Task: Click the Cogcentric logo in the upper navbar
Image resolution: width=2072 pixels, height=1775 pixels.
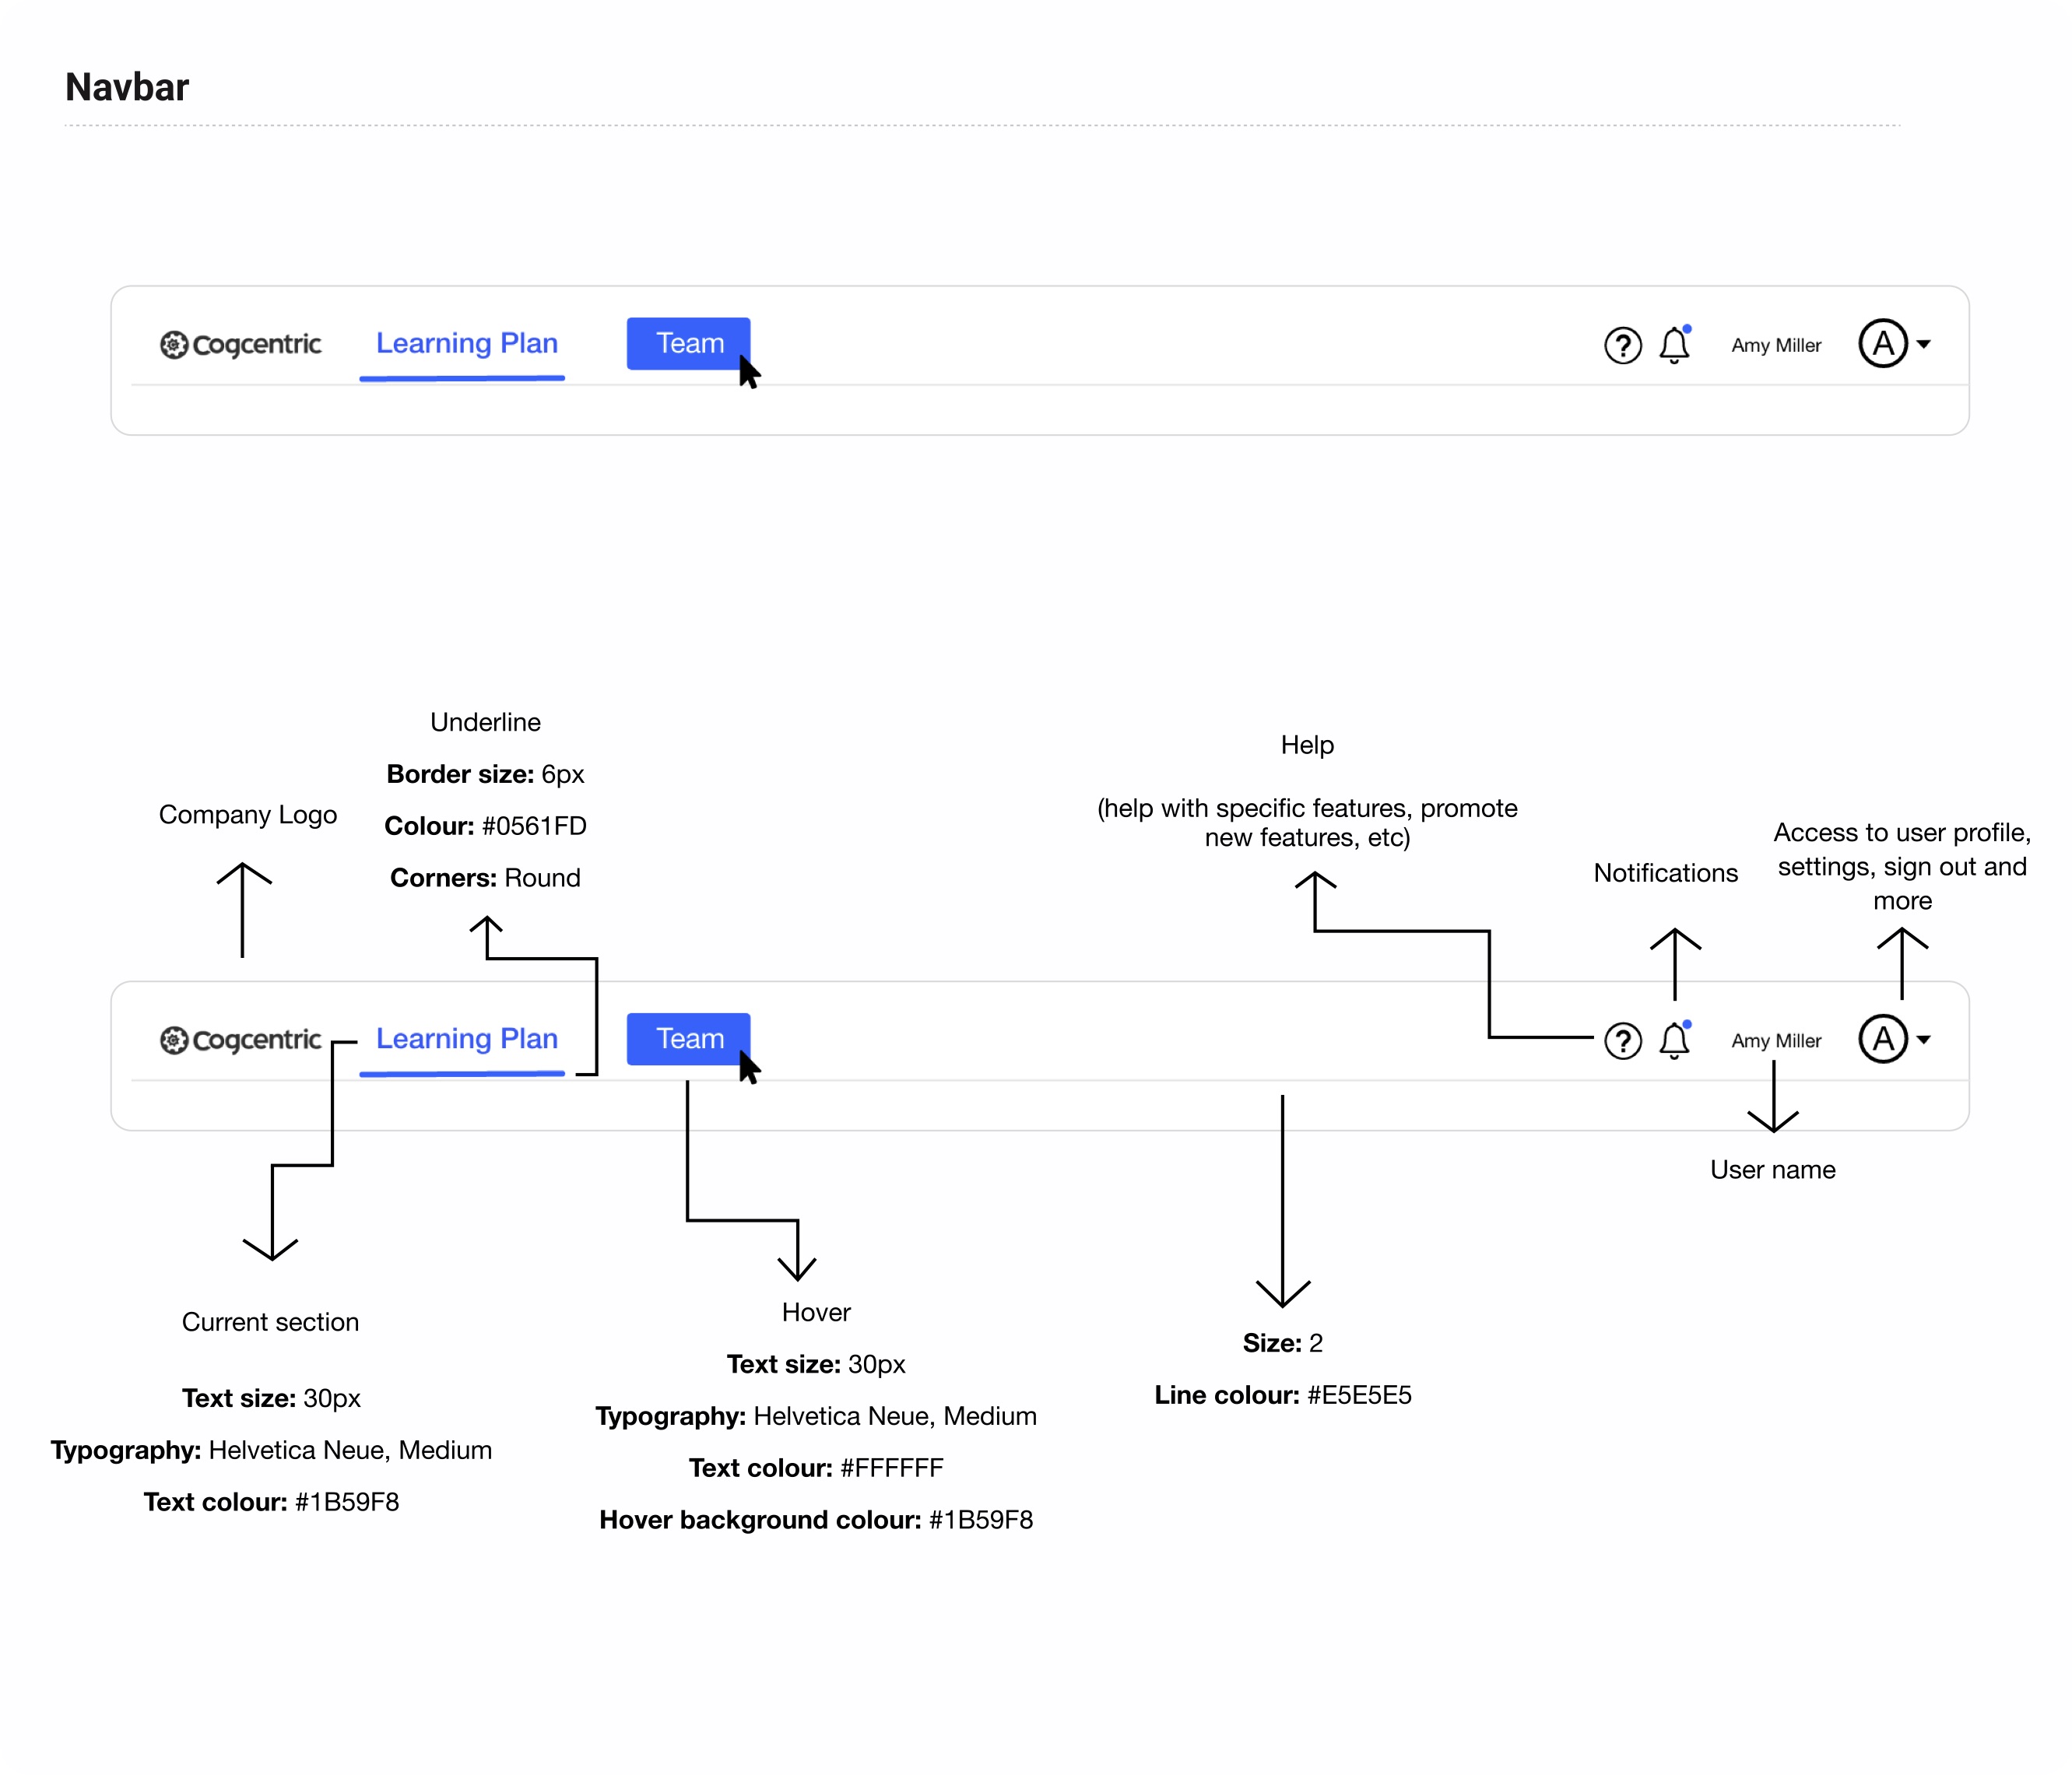Action: coord(240,344)
